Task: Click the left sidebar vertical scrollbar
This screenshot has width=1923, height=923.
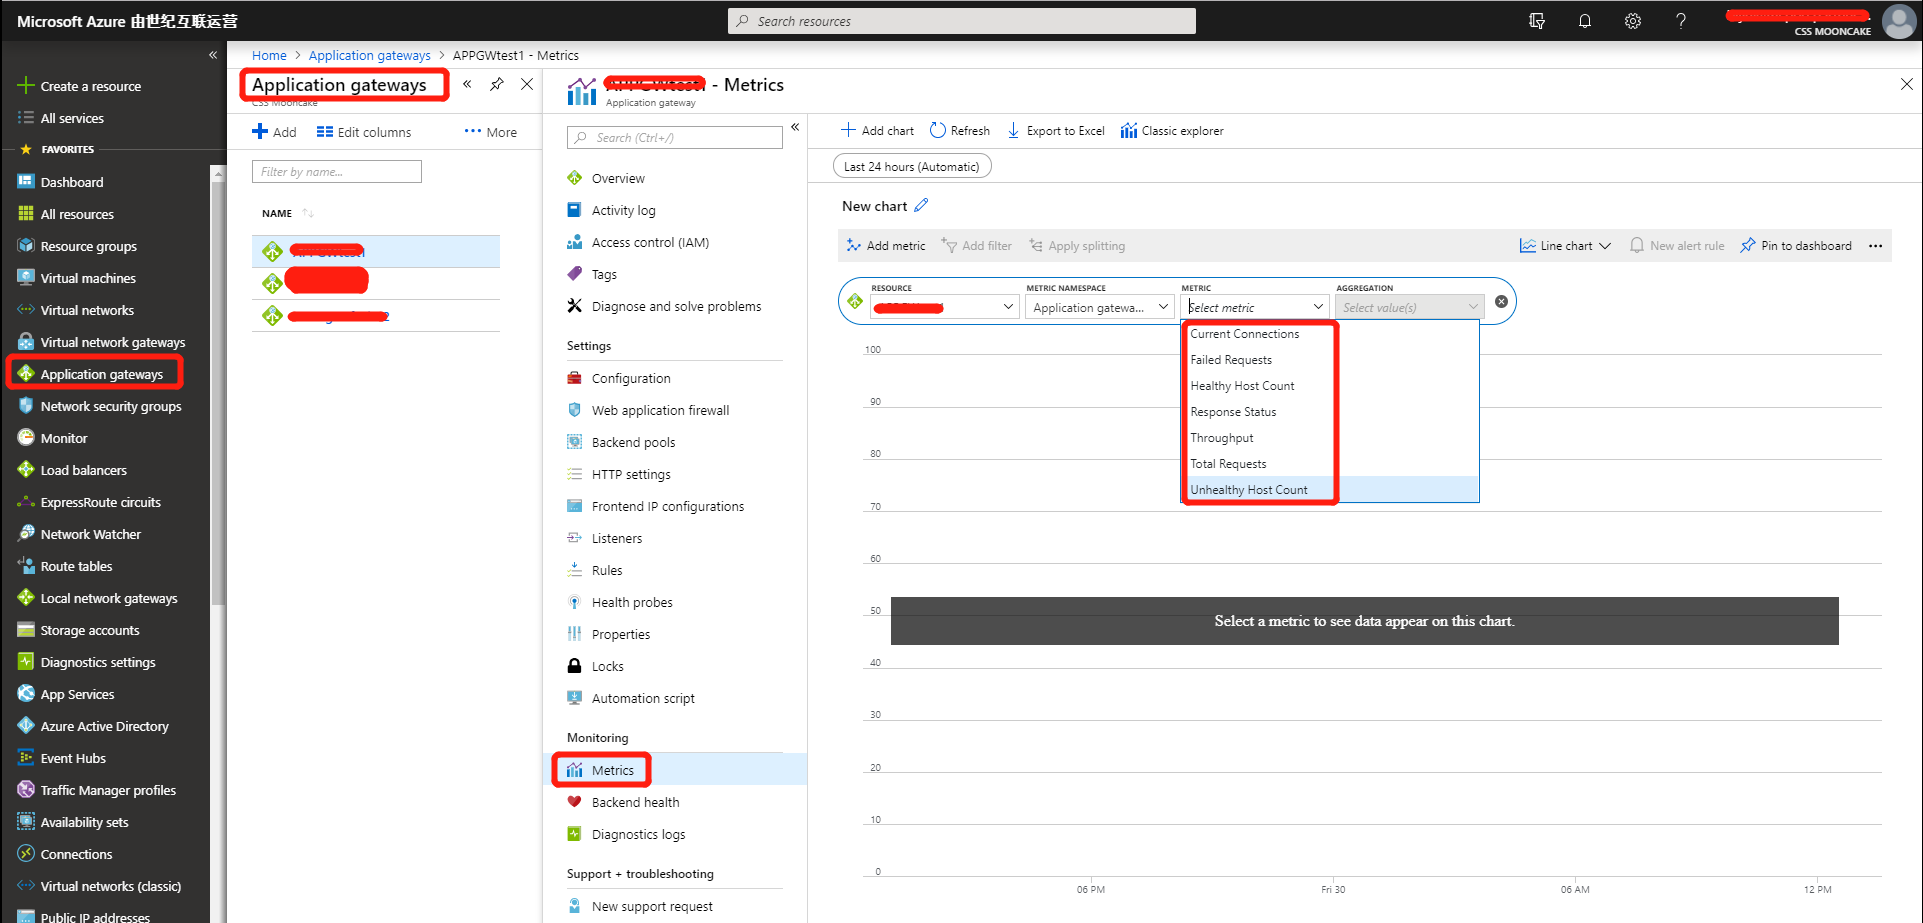Action: coord(217,400)
